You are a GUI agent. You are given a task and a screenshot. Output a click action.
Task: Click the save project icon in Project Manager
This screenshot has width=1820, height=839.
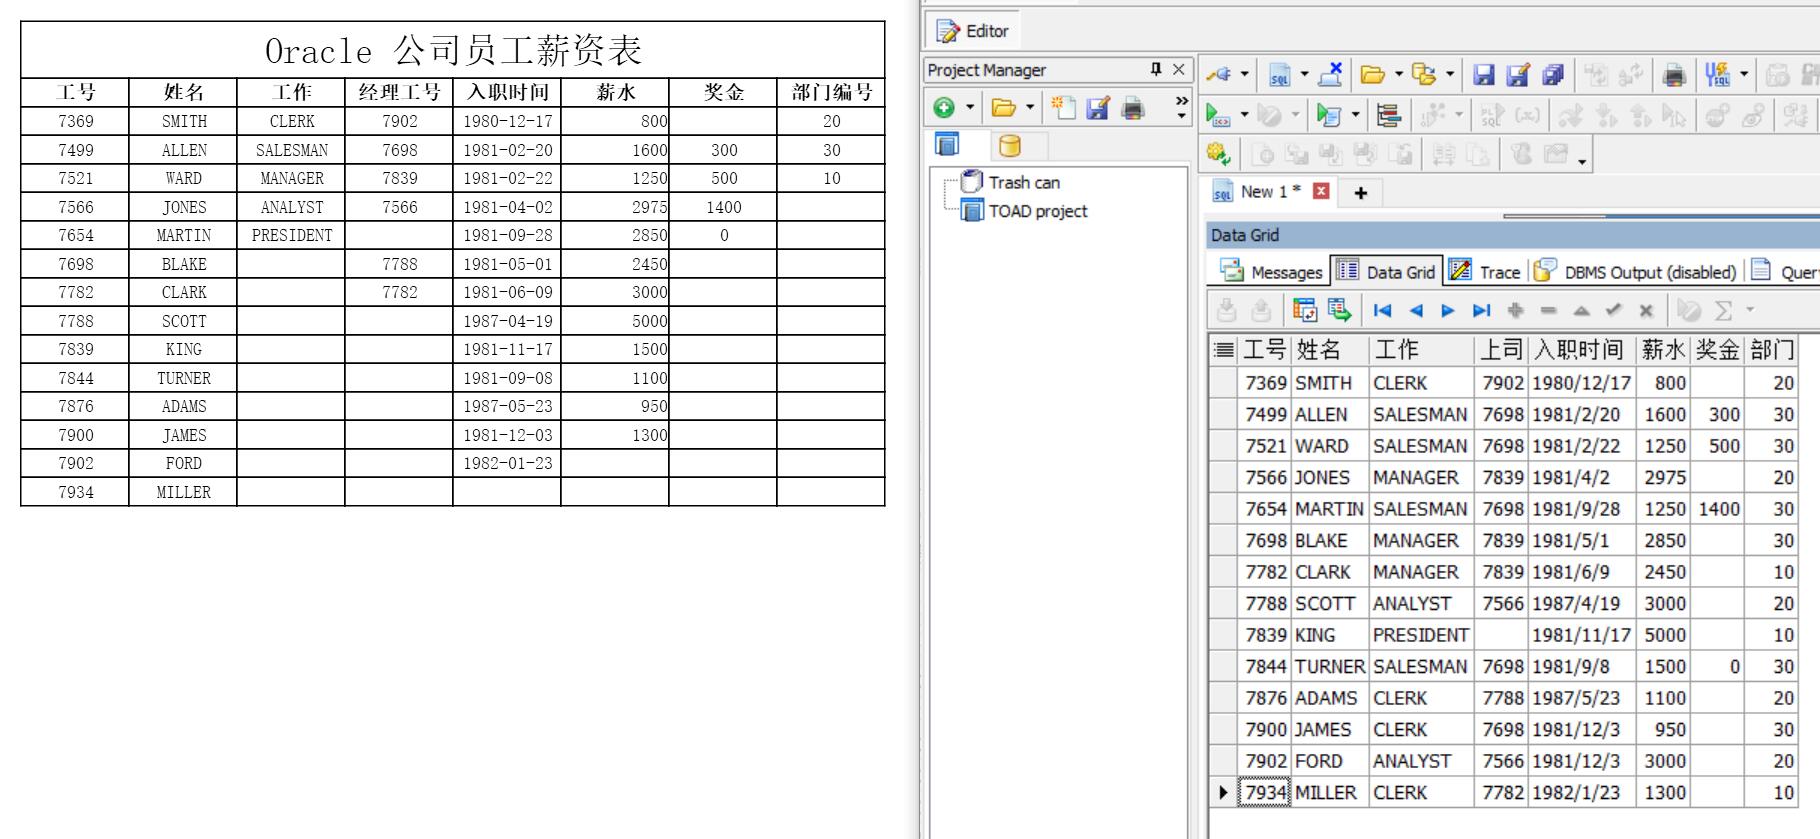[1098, 107]
